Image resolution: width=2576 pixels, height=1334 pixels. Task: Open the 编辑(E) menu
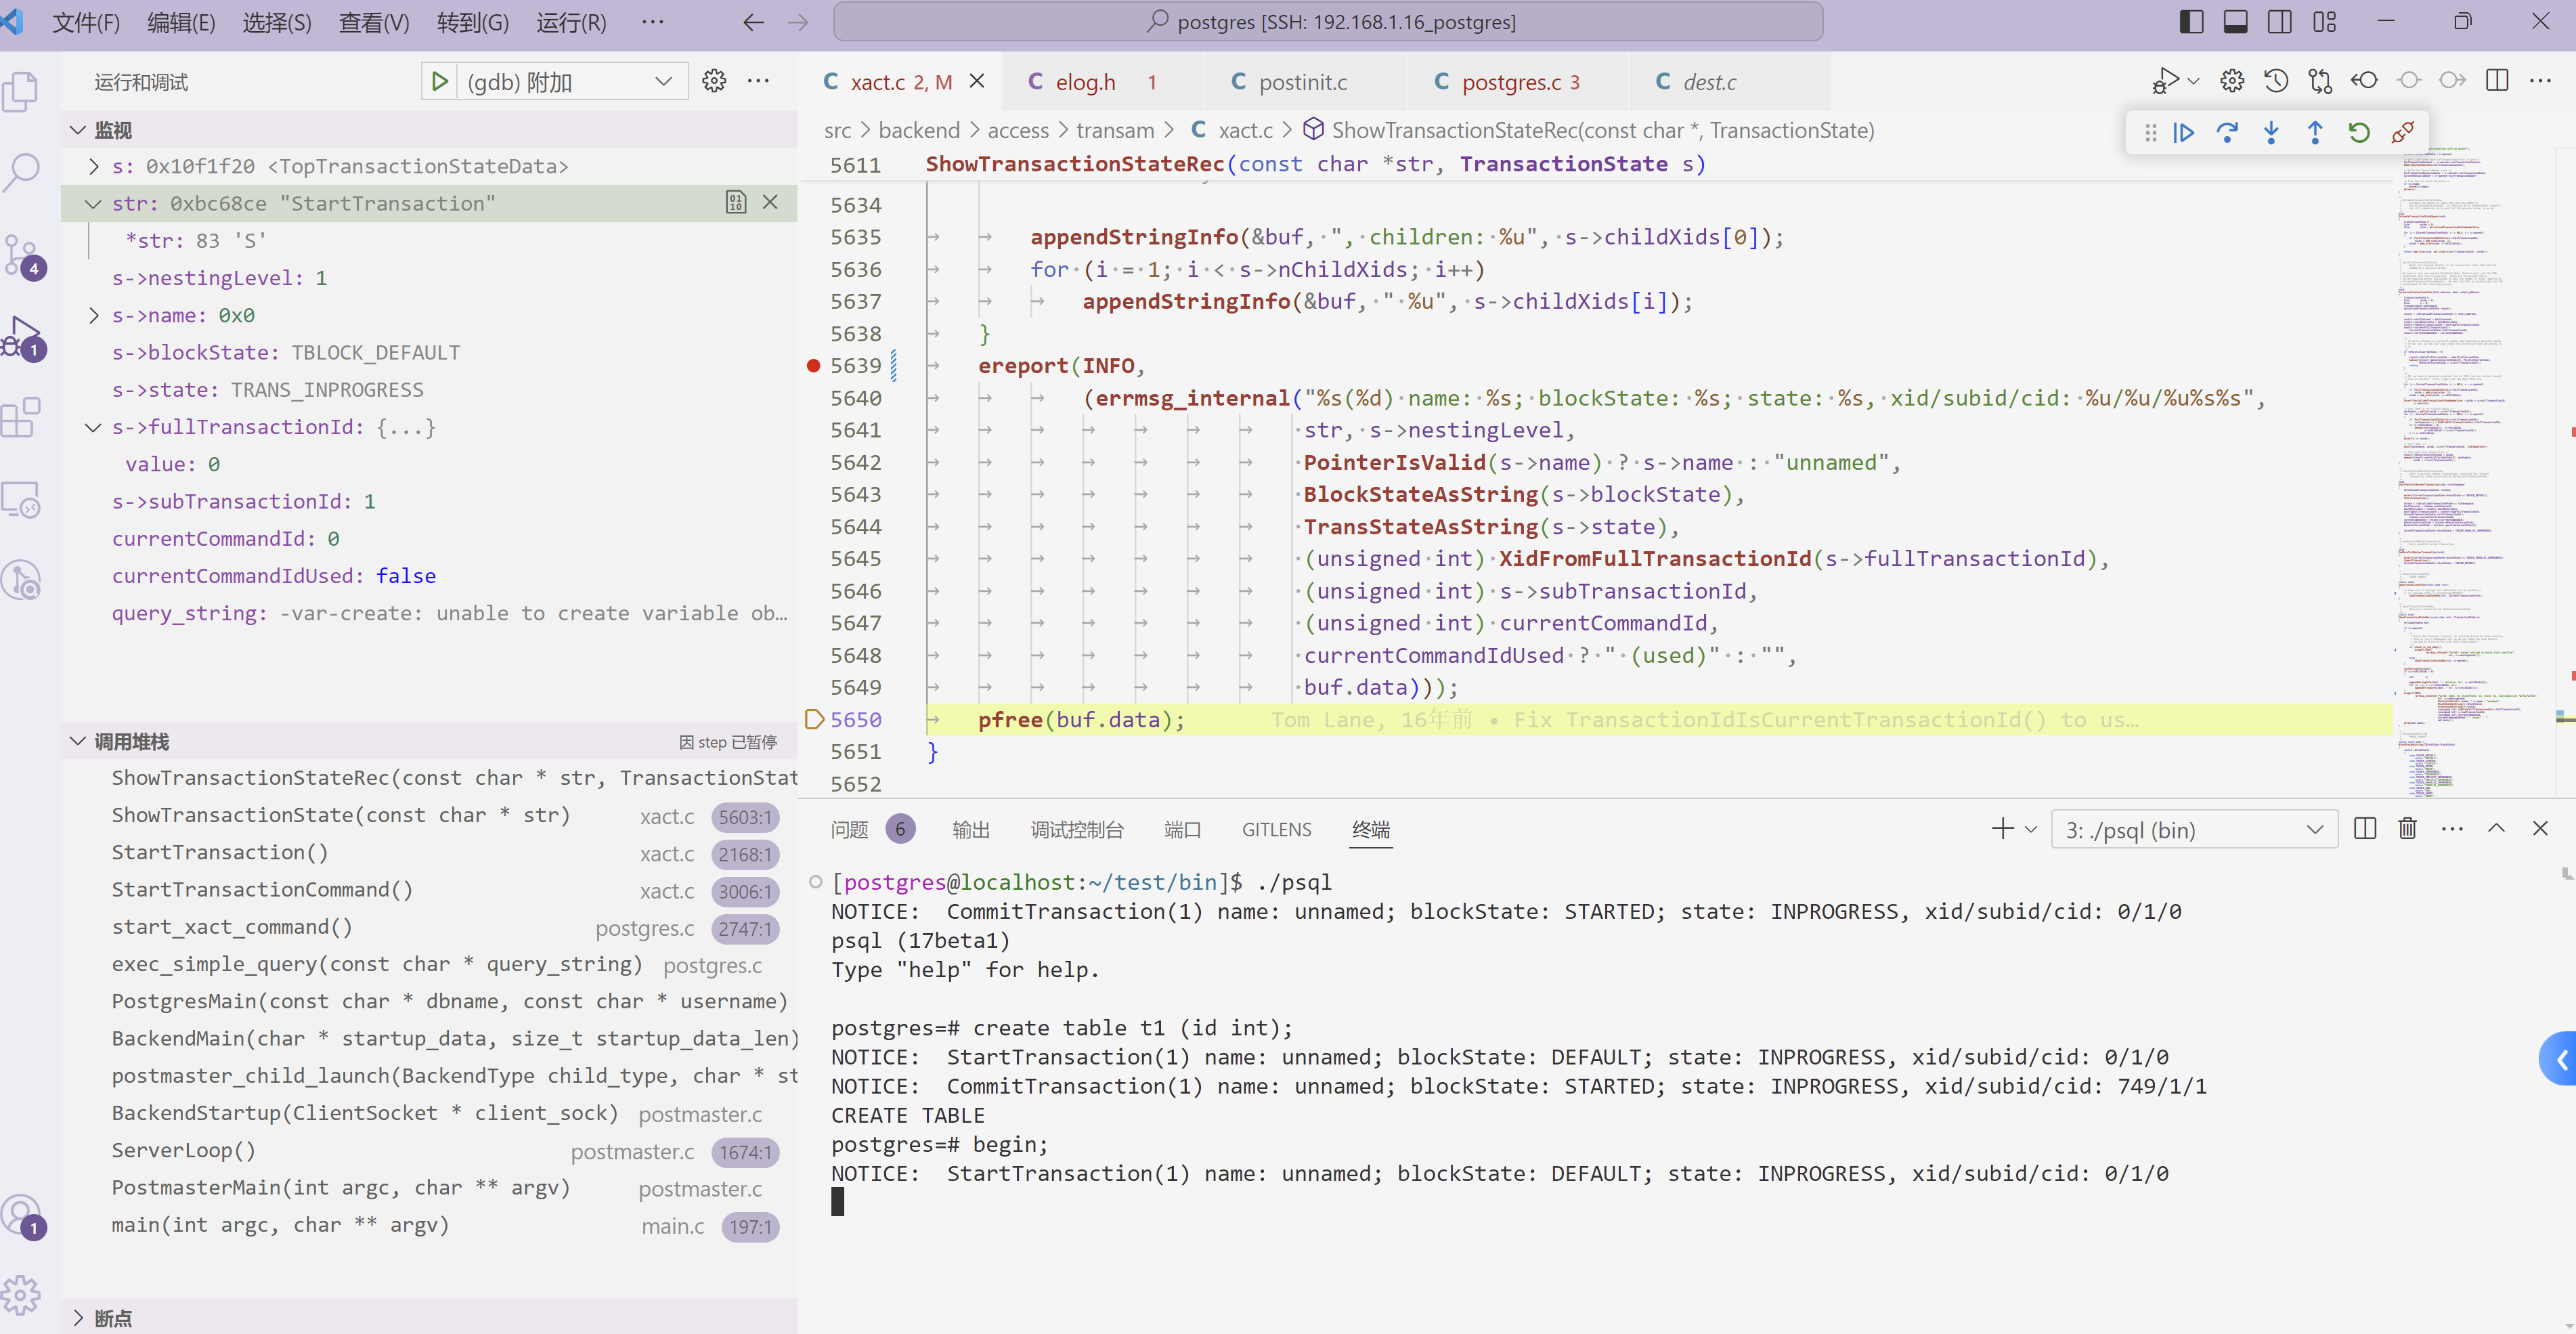(181, 22)
